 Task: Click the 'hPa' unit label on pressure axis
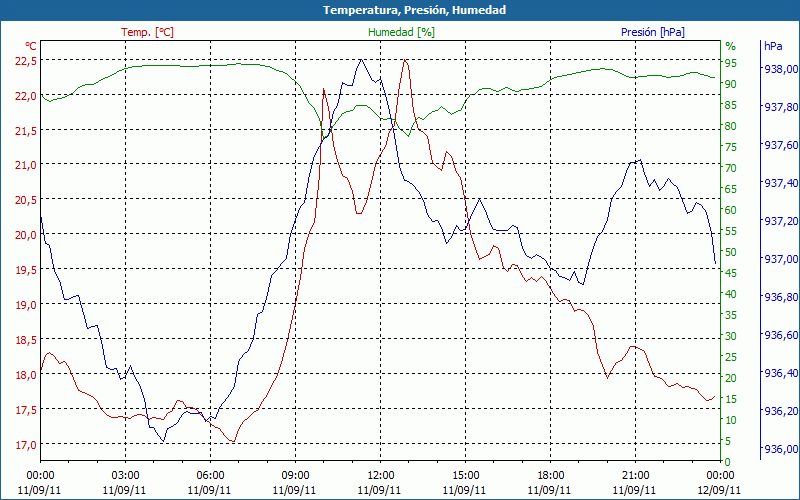coord(773,46)
